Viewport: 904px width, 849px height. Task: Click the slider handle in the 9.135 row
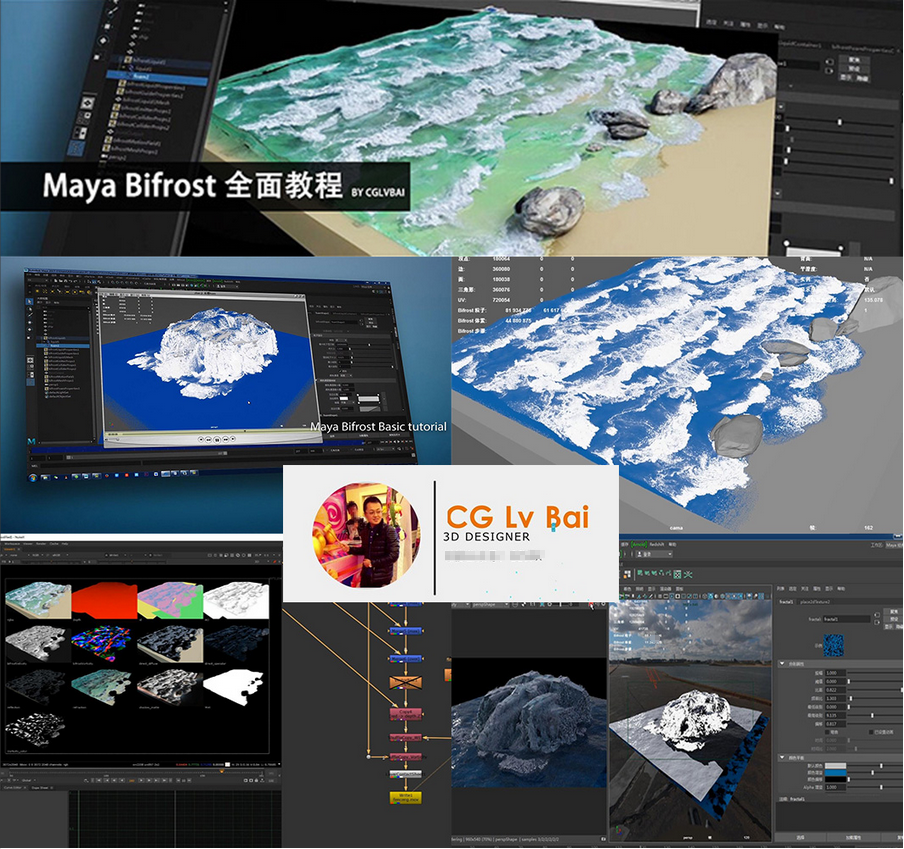(872, 715)
